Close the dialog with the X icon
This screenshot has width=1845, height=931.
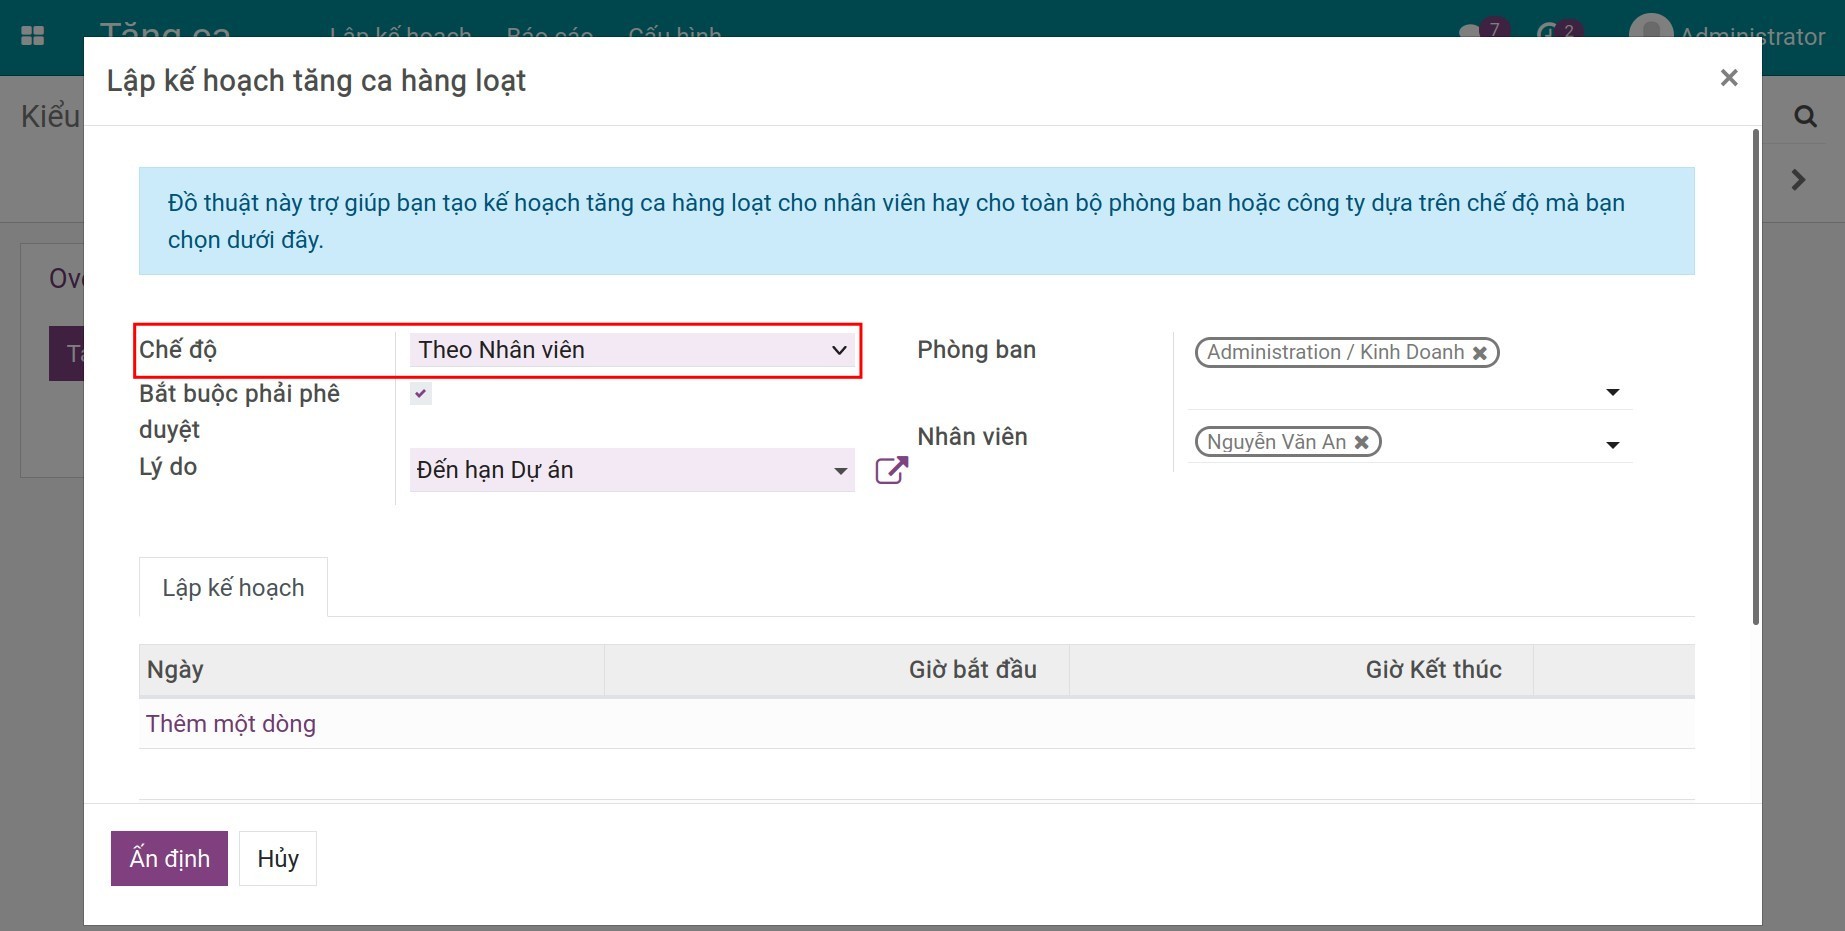coord(1728,78)
